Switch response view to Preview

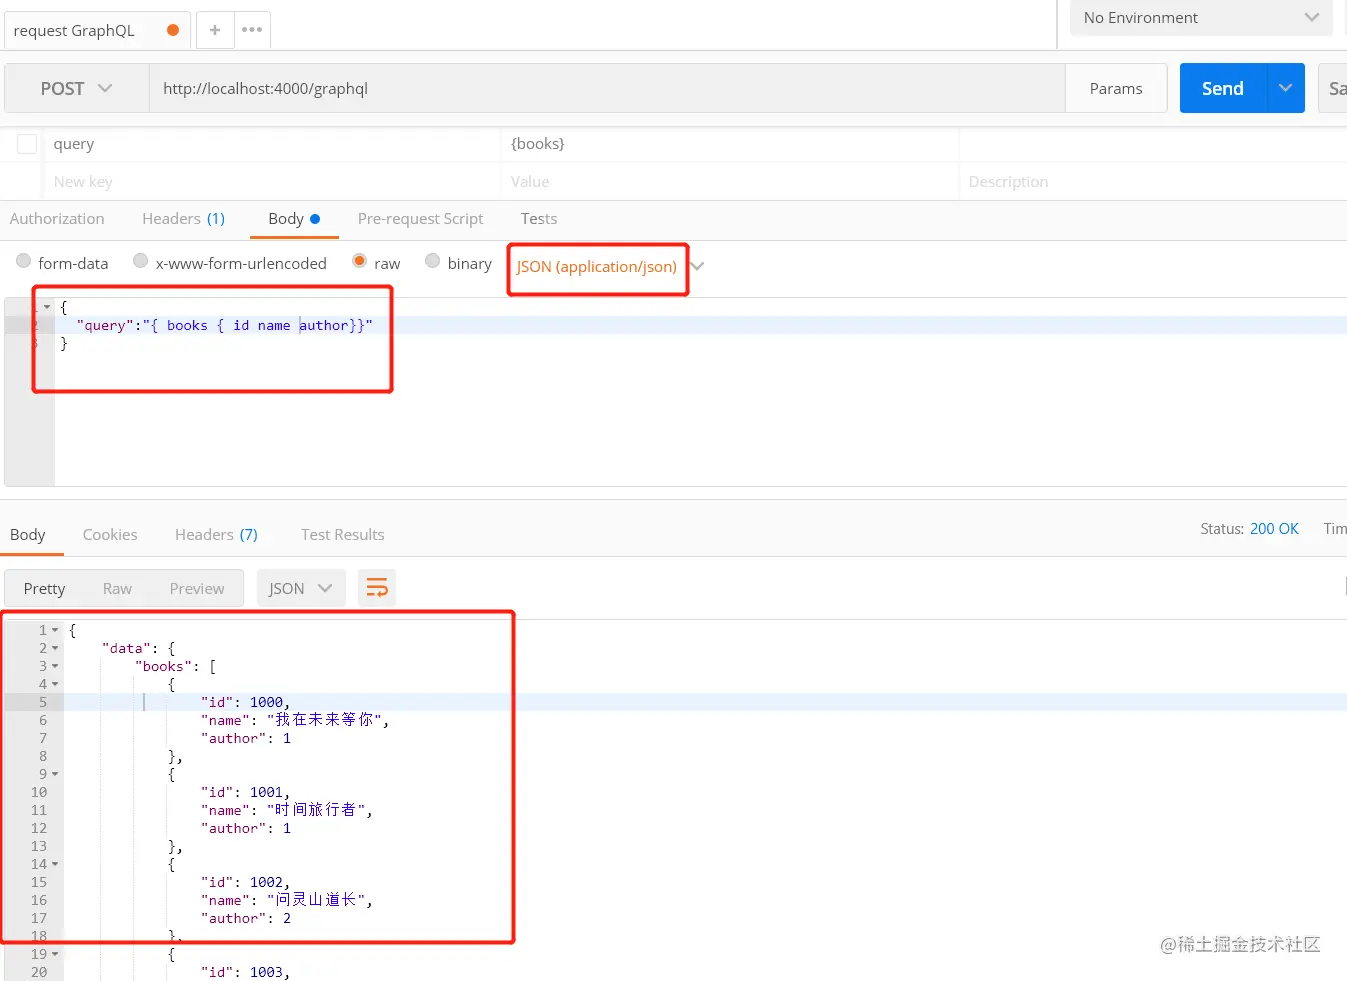pos(197,589)
